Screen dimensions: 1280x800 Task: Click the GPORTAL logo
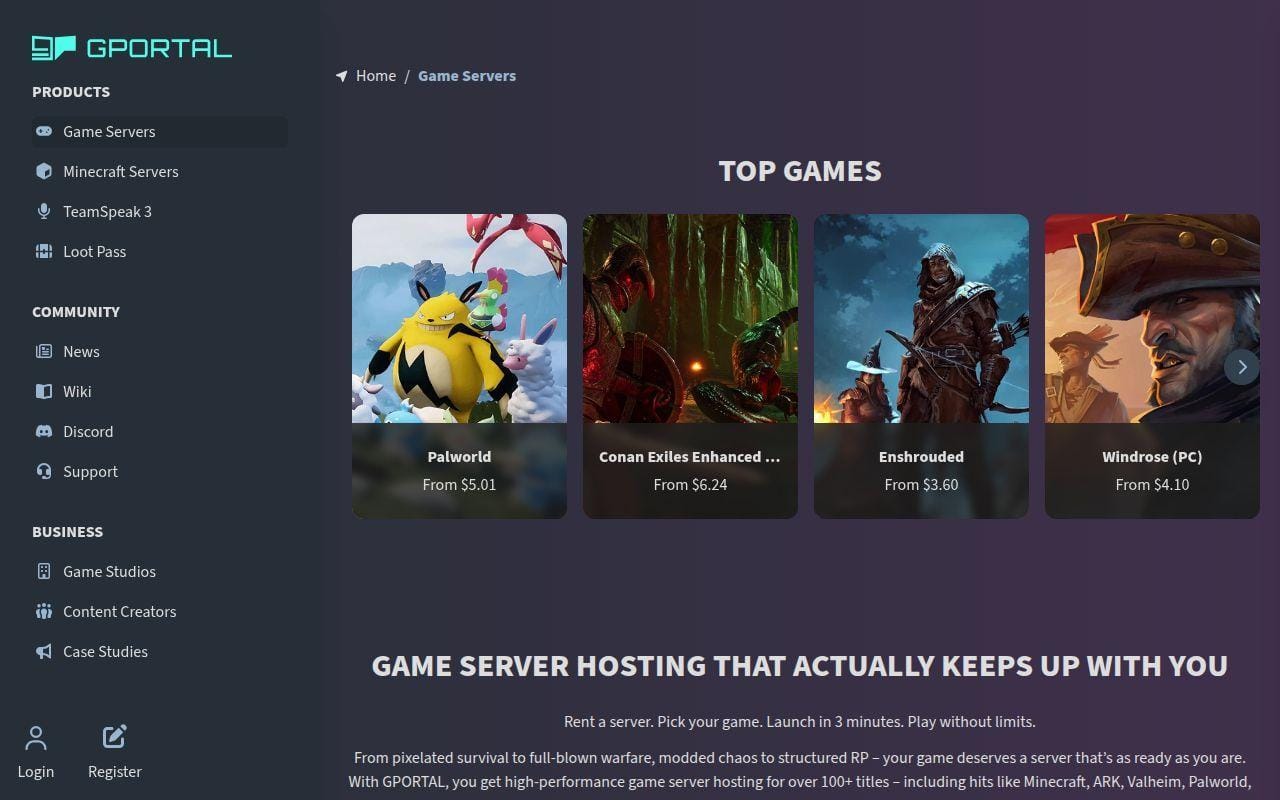click(x=132, y=47)
